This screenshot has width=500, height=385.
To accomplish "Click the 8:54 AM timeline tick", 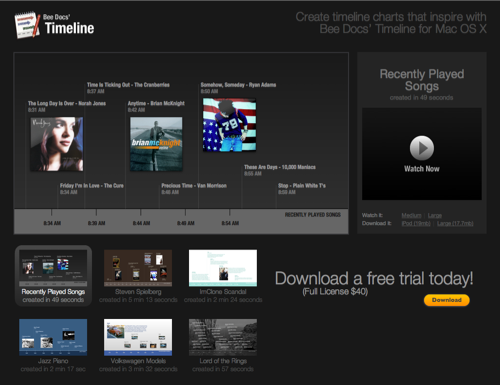I will pos(230,223).
